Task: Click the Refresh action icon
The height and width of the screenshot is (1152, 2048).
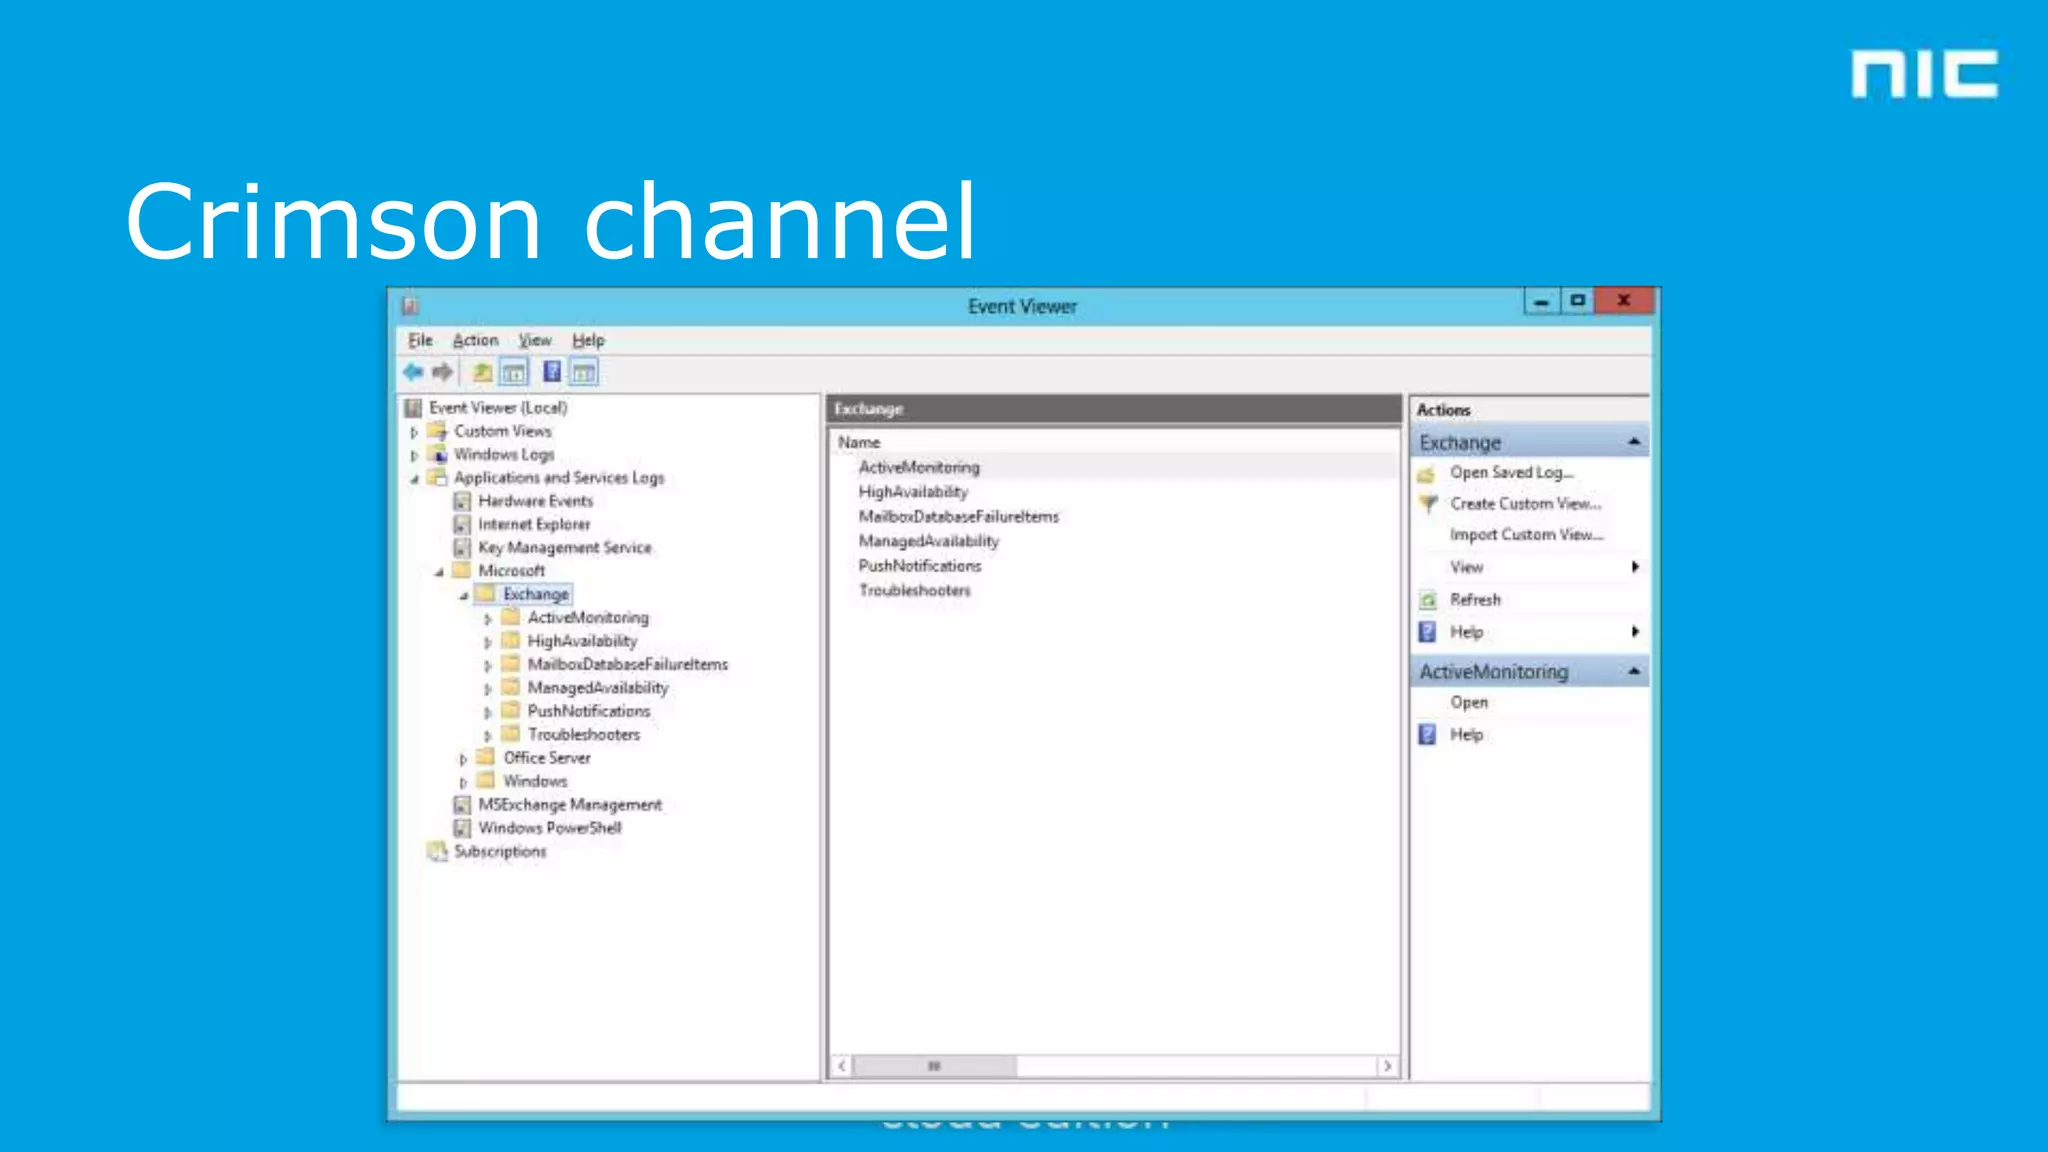Action: pos(1428,600)
